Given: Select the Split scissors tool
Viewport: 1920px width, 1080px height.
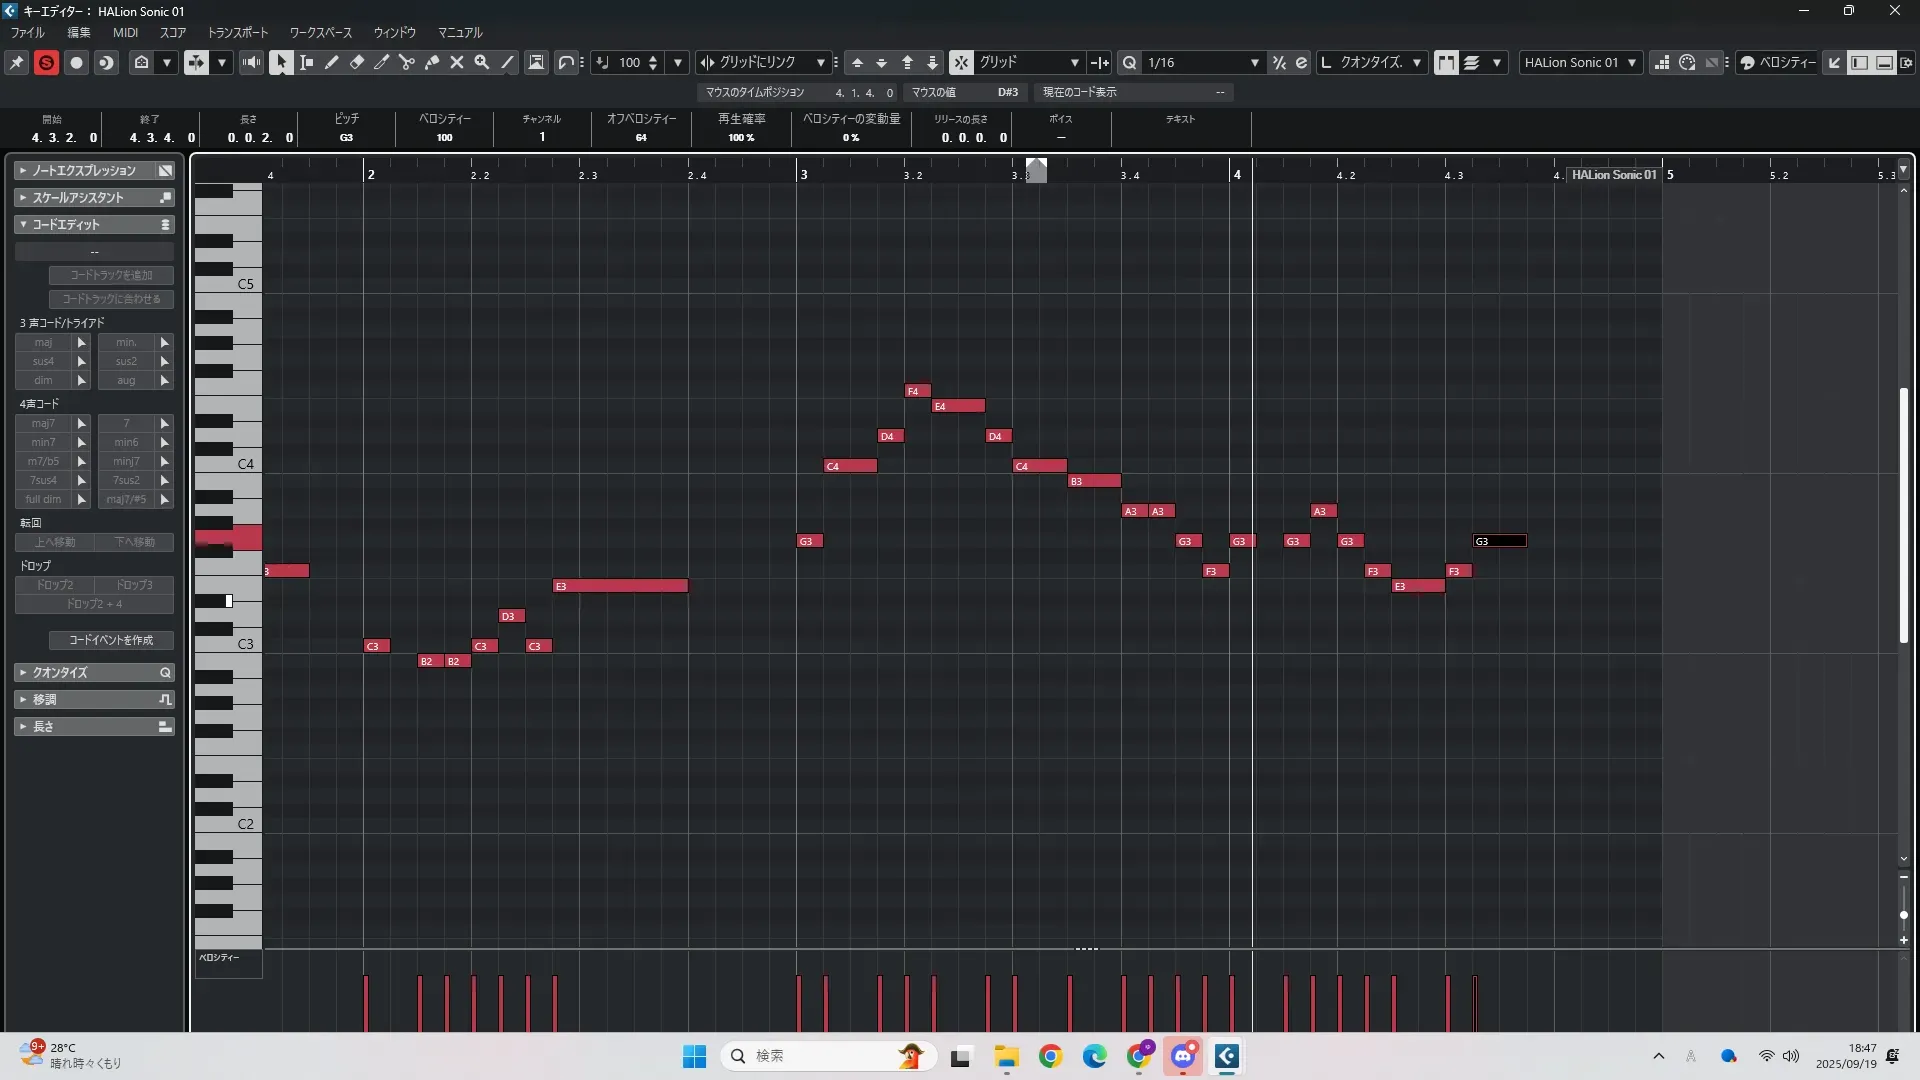Looking at the screenshot, I should coord(406,62).
